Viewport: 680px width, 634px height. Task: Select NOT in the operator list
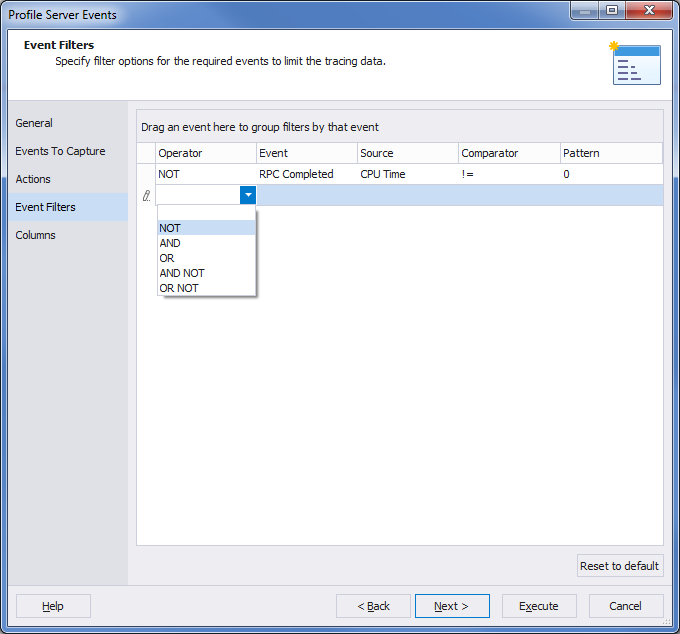click(206, 228)
